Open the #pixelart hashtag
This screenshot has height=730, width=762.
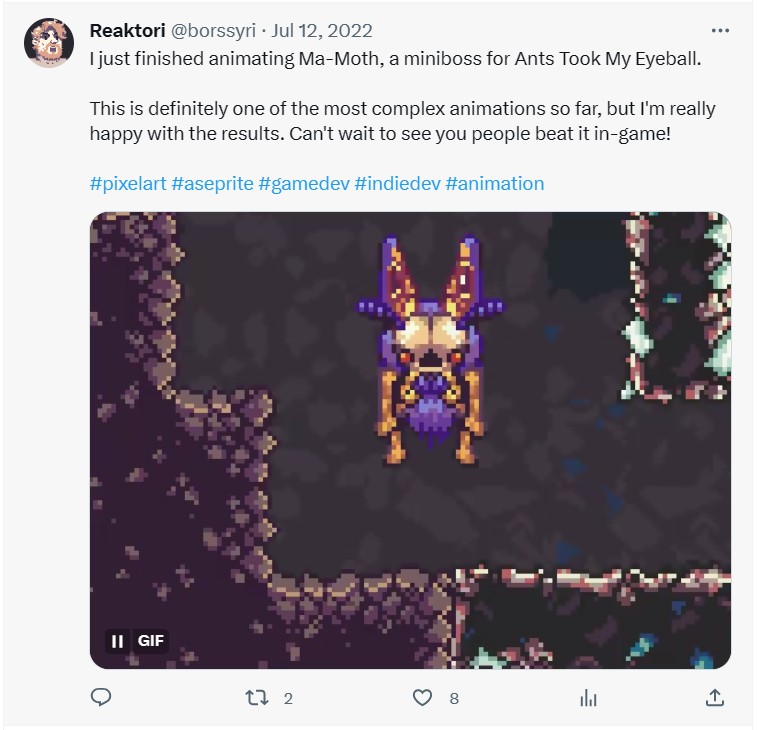(128, 184)
